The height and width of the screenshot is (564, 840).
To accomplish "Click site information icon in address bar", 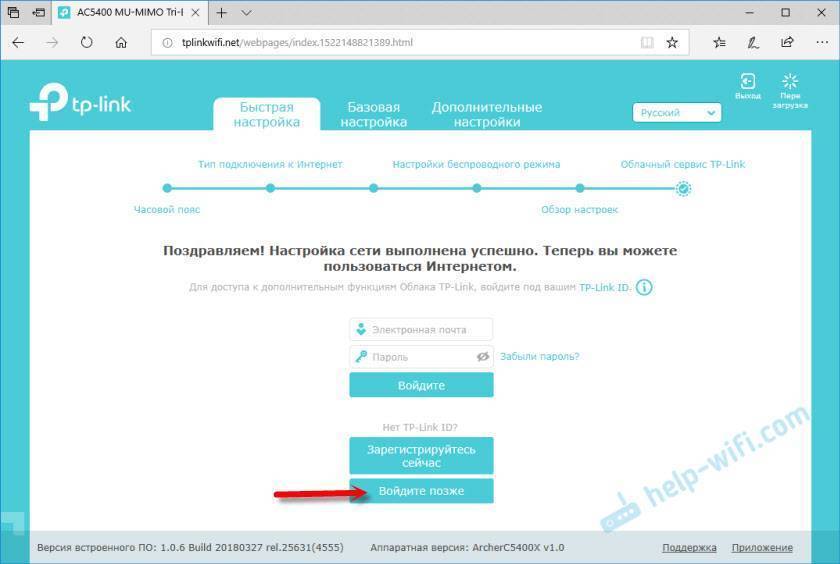I will tap(167, 42).
